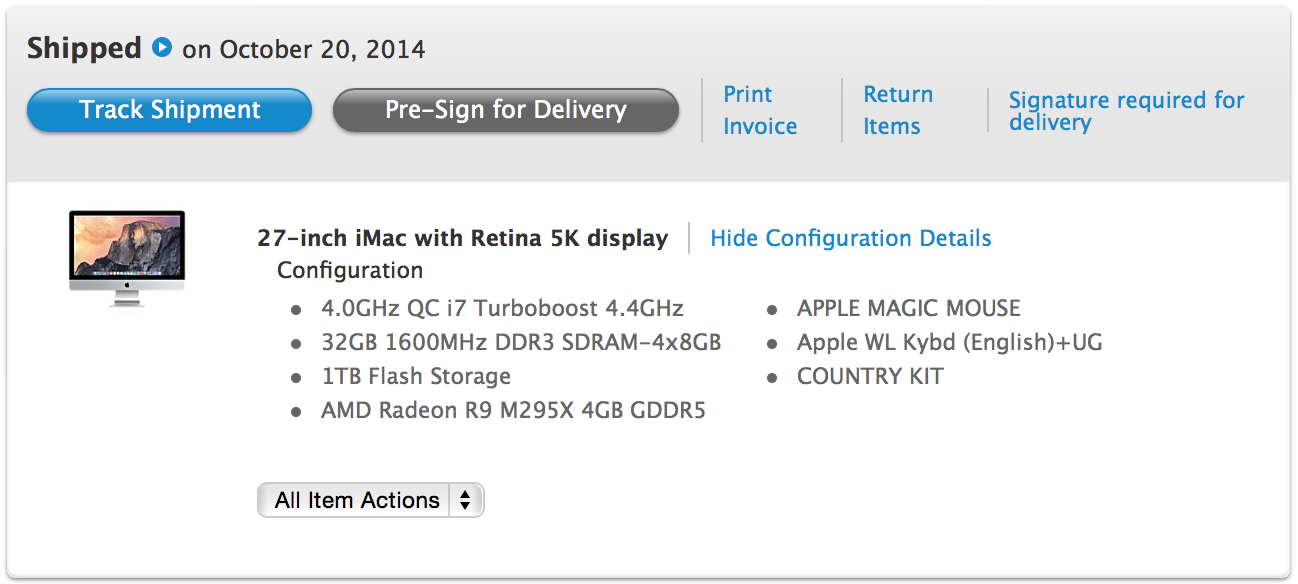Click the Configuration label
This screenshot has height=584, width=1298.
click(350, 270)
